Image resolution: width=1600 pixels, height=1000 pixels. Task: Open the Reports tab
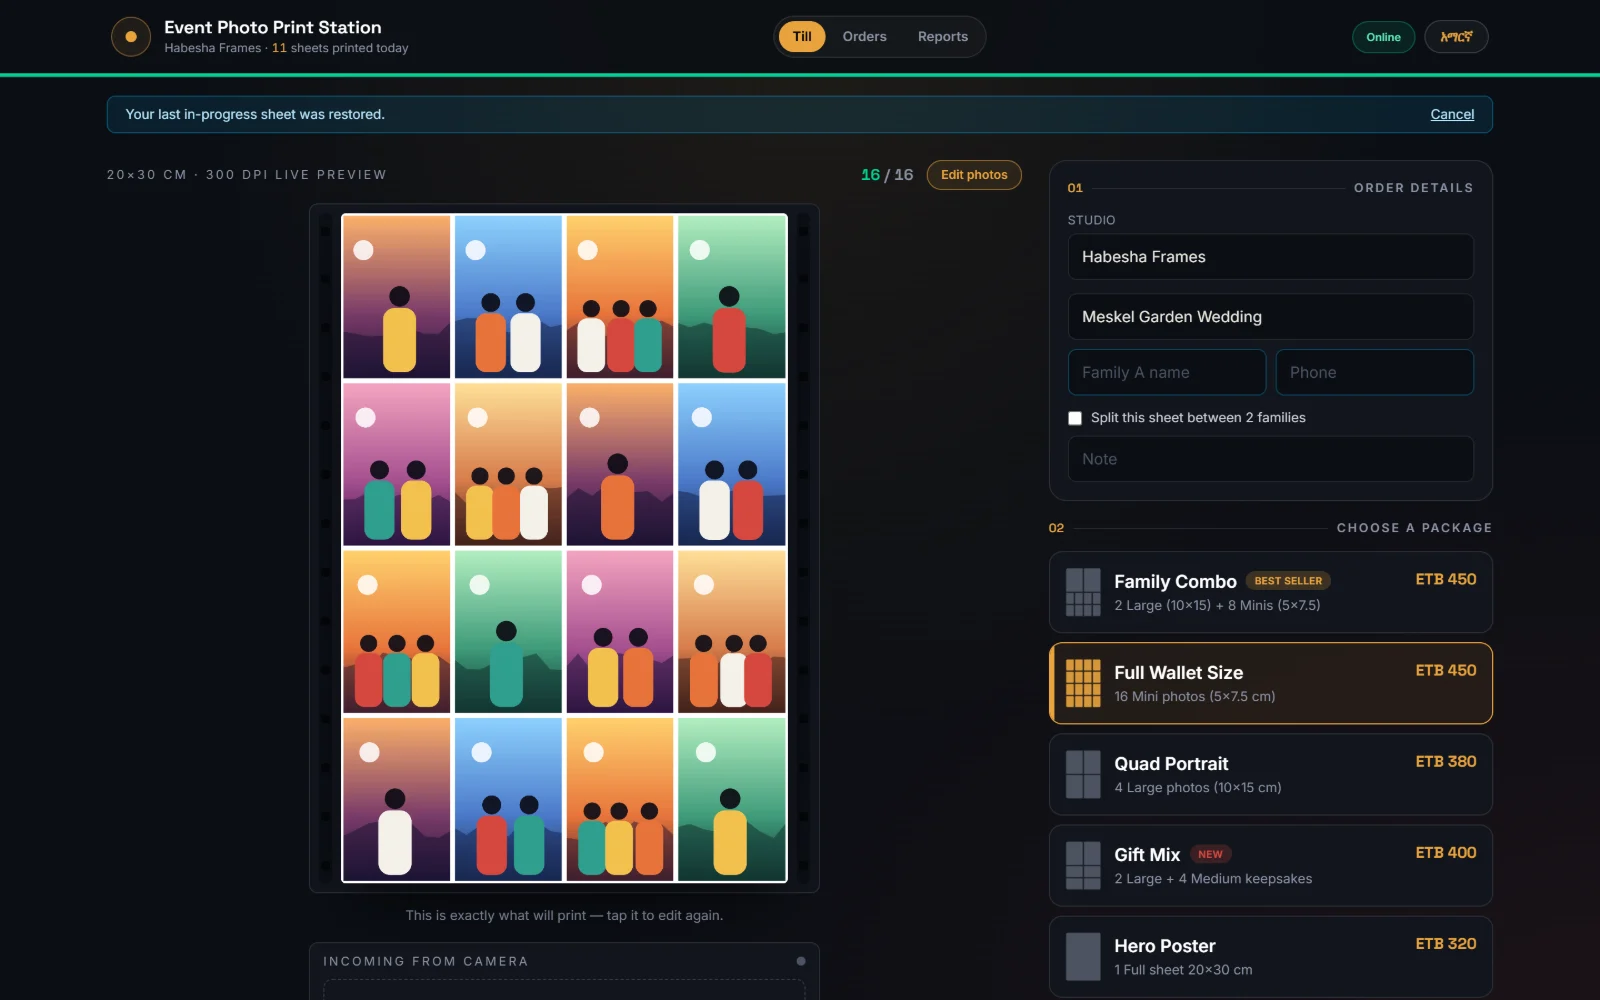[x=943, y=37]
